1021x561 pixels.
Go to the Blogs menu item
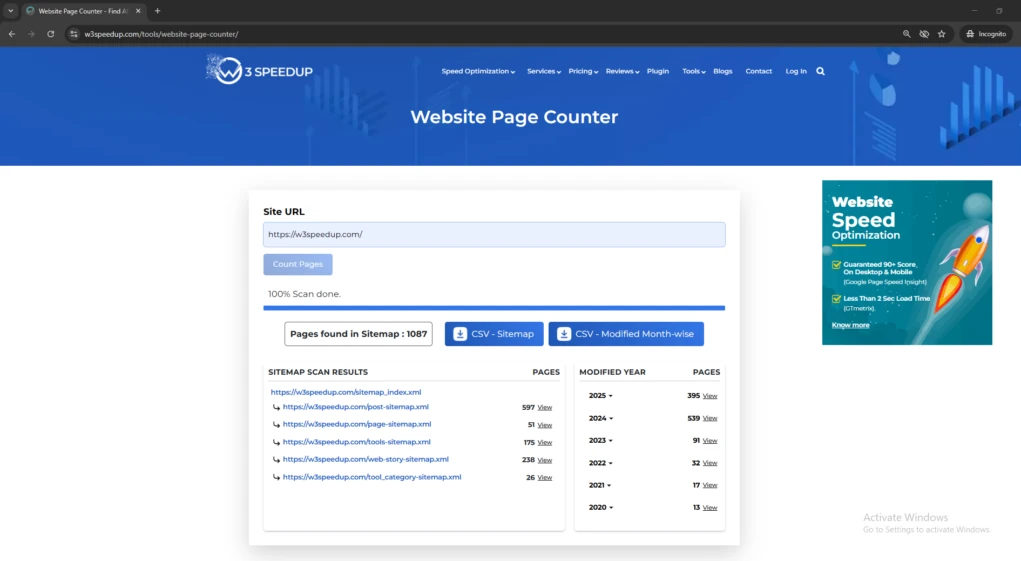point(722,72)
